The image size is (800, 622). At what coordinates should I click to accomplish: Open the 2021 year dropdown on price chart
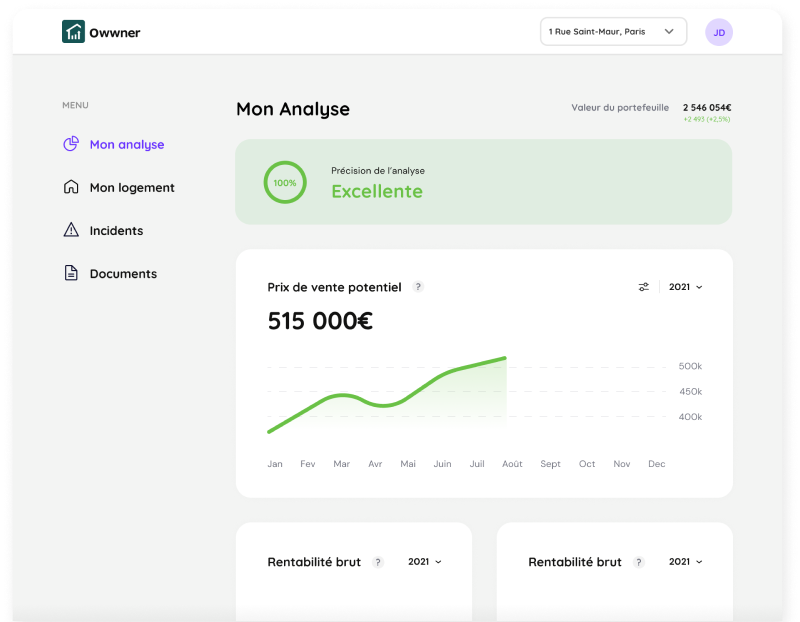[x=685, y=287]
